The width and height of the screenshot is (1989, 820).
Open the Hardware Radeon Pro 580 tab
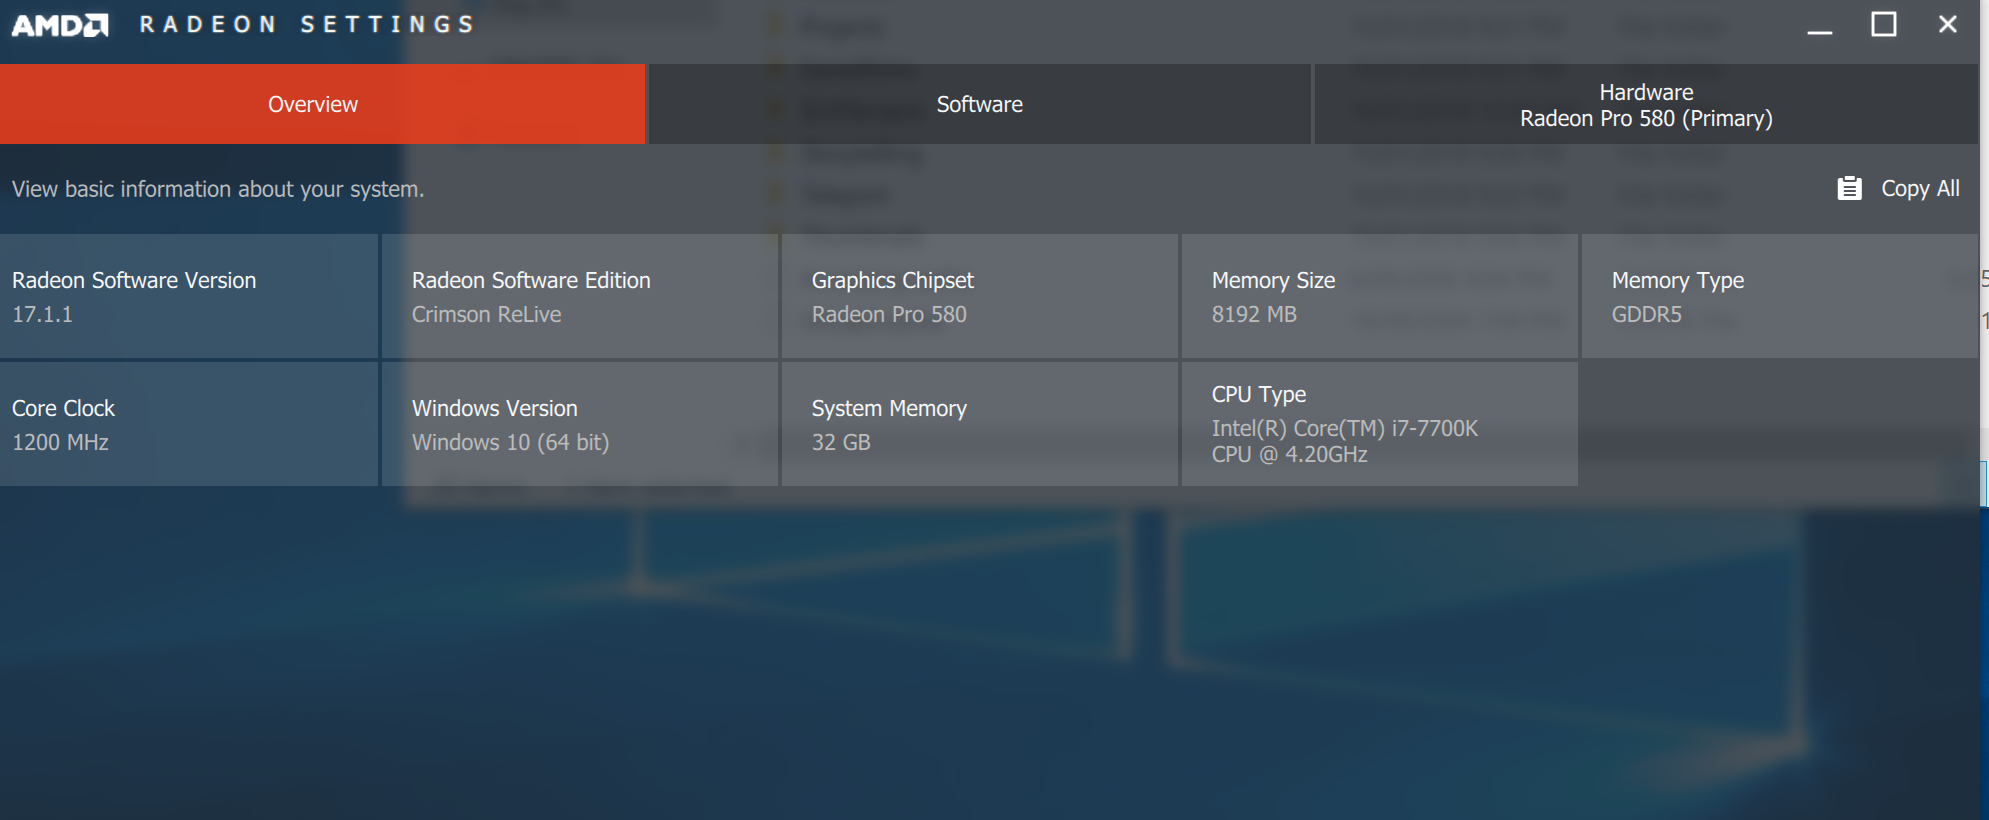(1645, 105)
